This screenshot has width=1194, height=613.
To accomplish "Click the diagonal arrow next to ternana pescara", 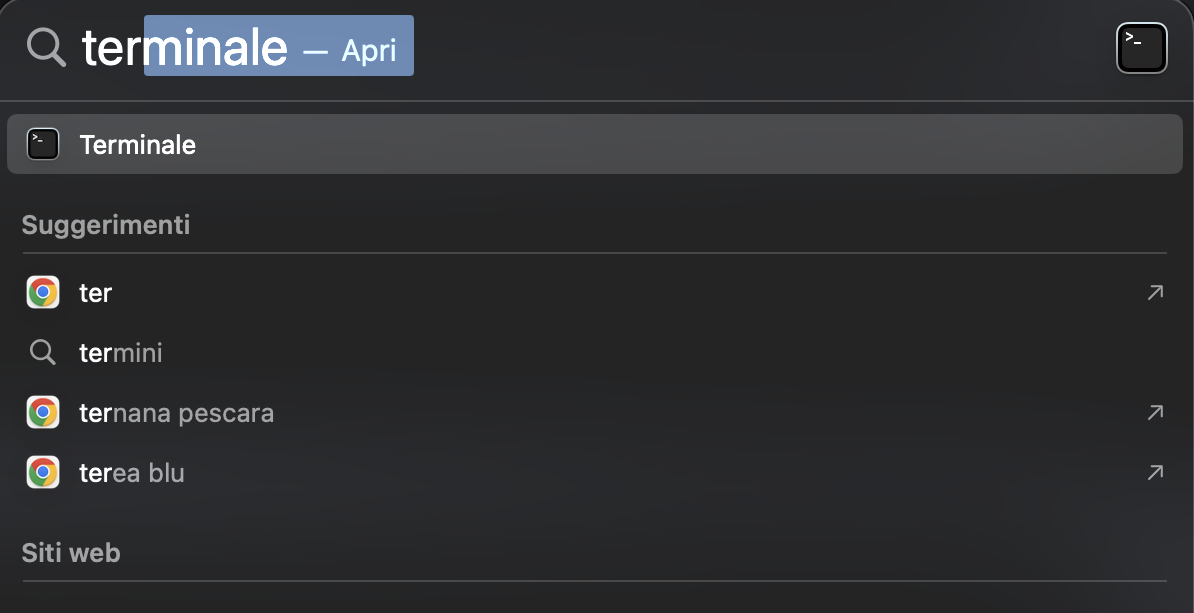I will click(1155, 412).
